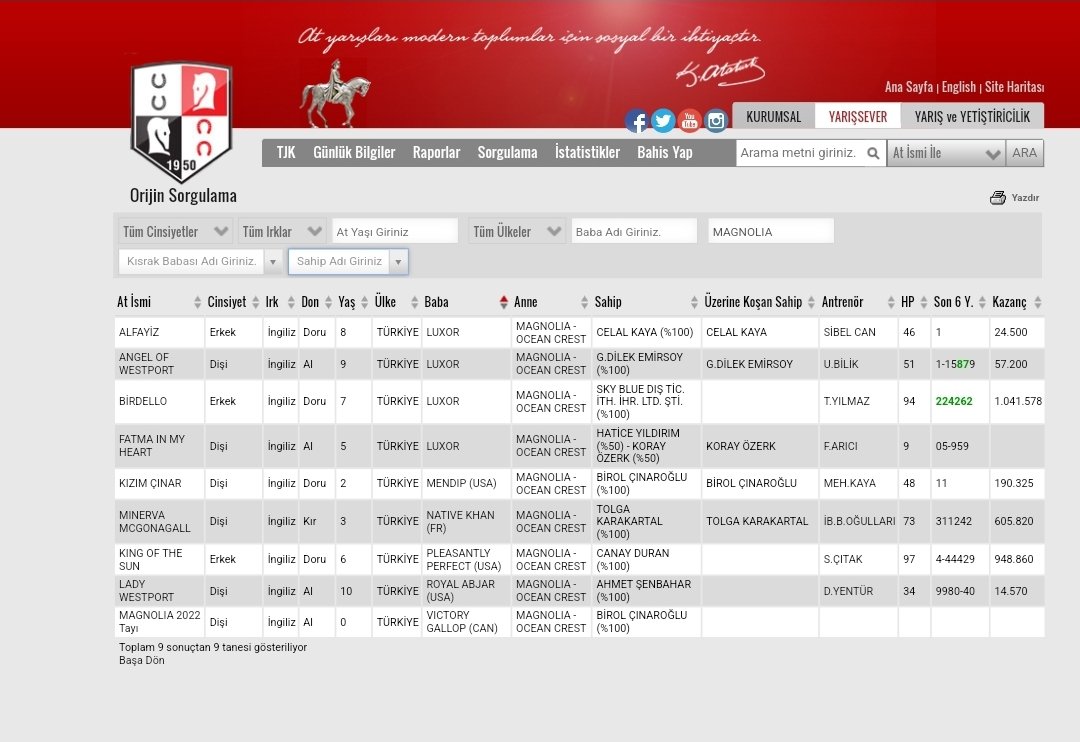The width and height of the screenshot is (1080, 742).
Task: Open horse BİRDELLO entry
Action: [x=143, y=401]
